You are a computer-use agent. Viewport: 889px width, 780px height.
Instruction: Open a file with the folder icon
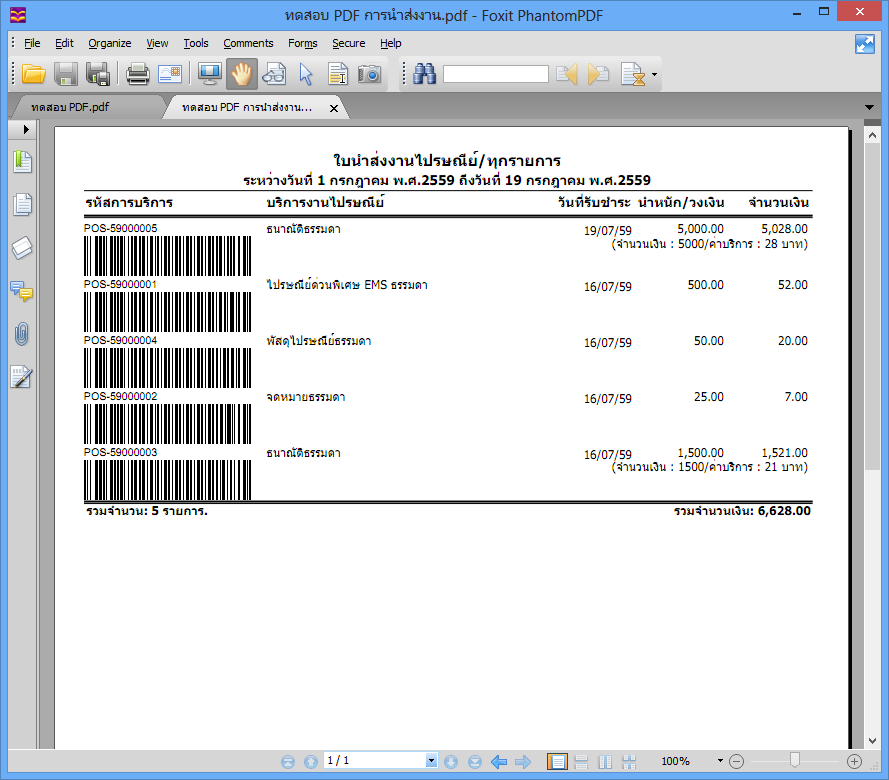click(x=33, y=74)
